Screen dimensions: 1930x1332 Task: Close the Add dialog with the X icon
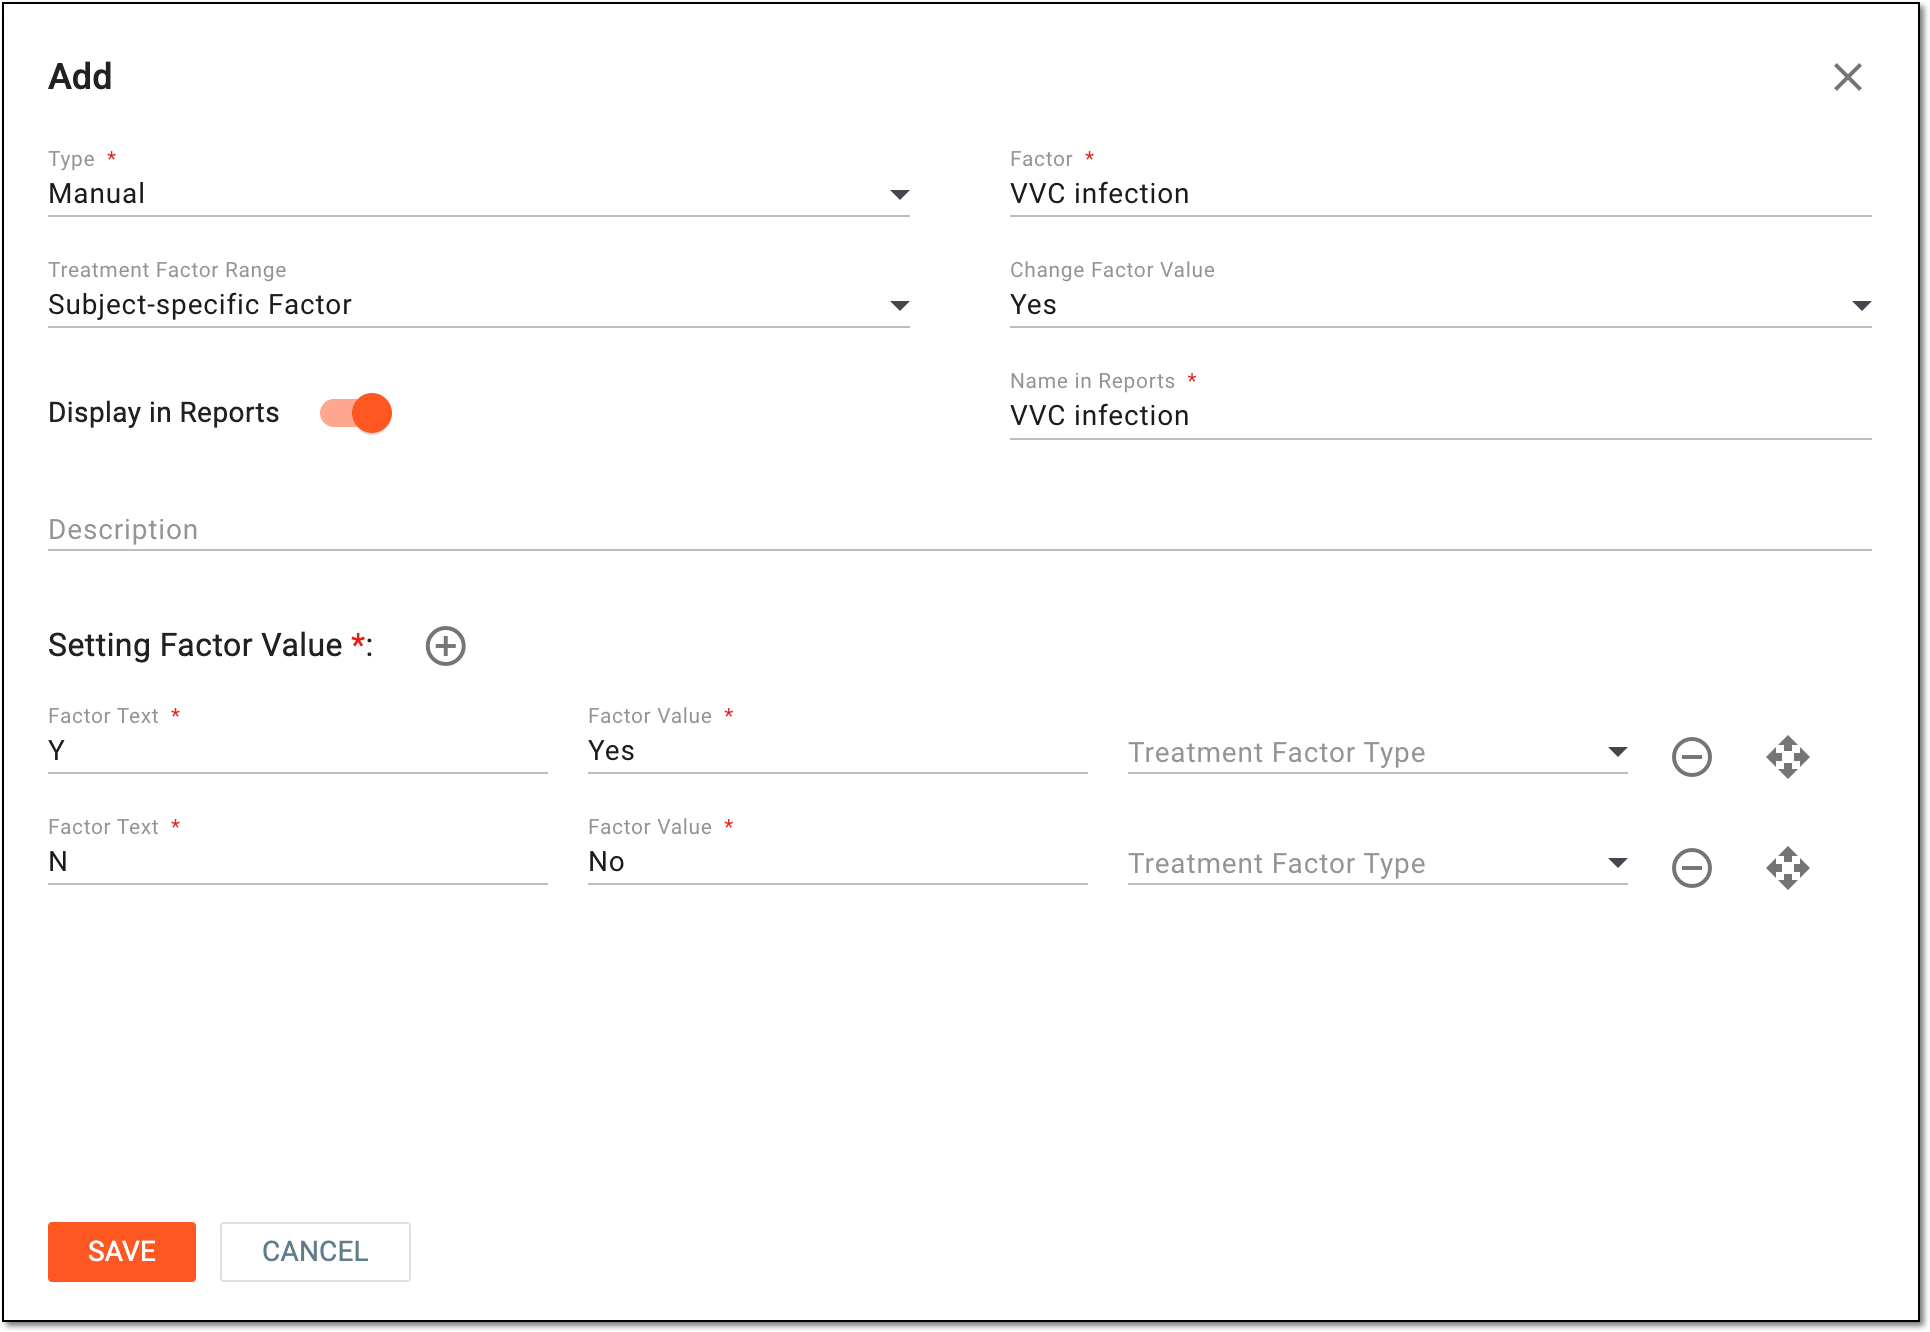coord(1847,77)
